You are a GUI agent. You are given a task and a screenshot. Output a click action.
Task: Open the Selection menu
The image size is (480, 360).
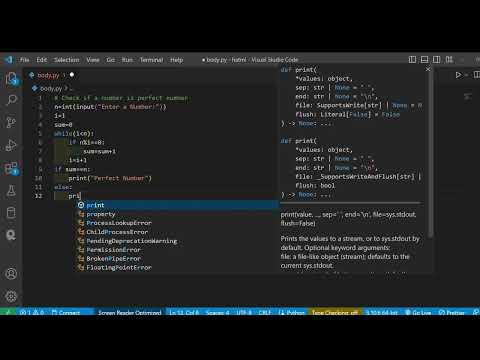(x=67, y=60)
